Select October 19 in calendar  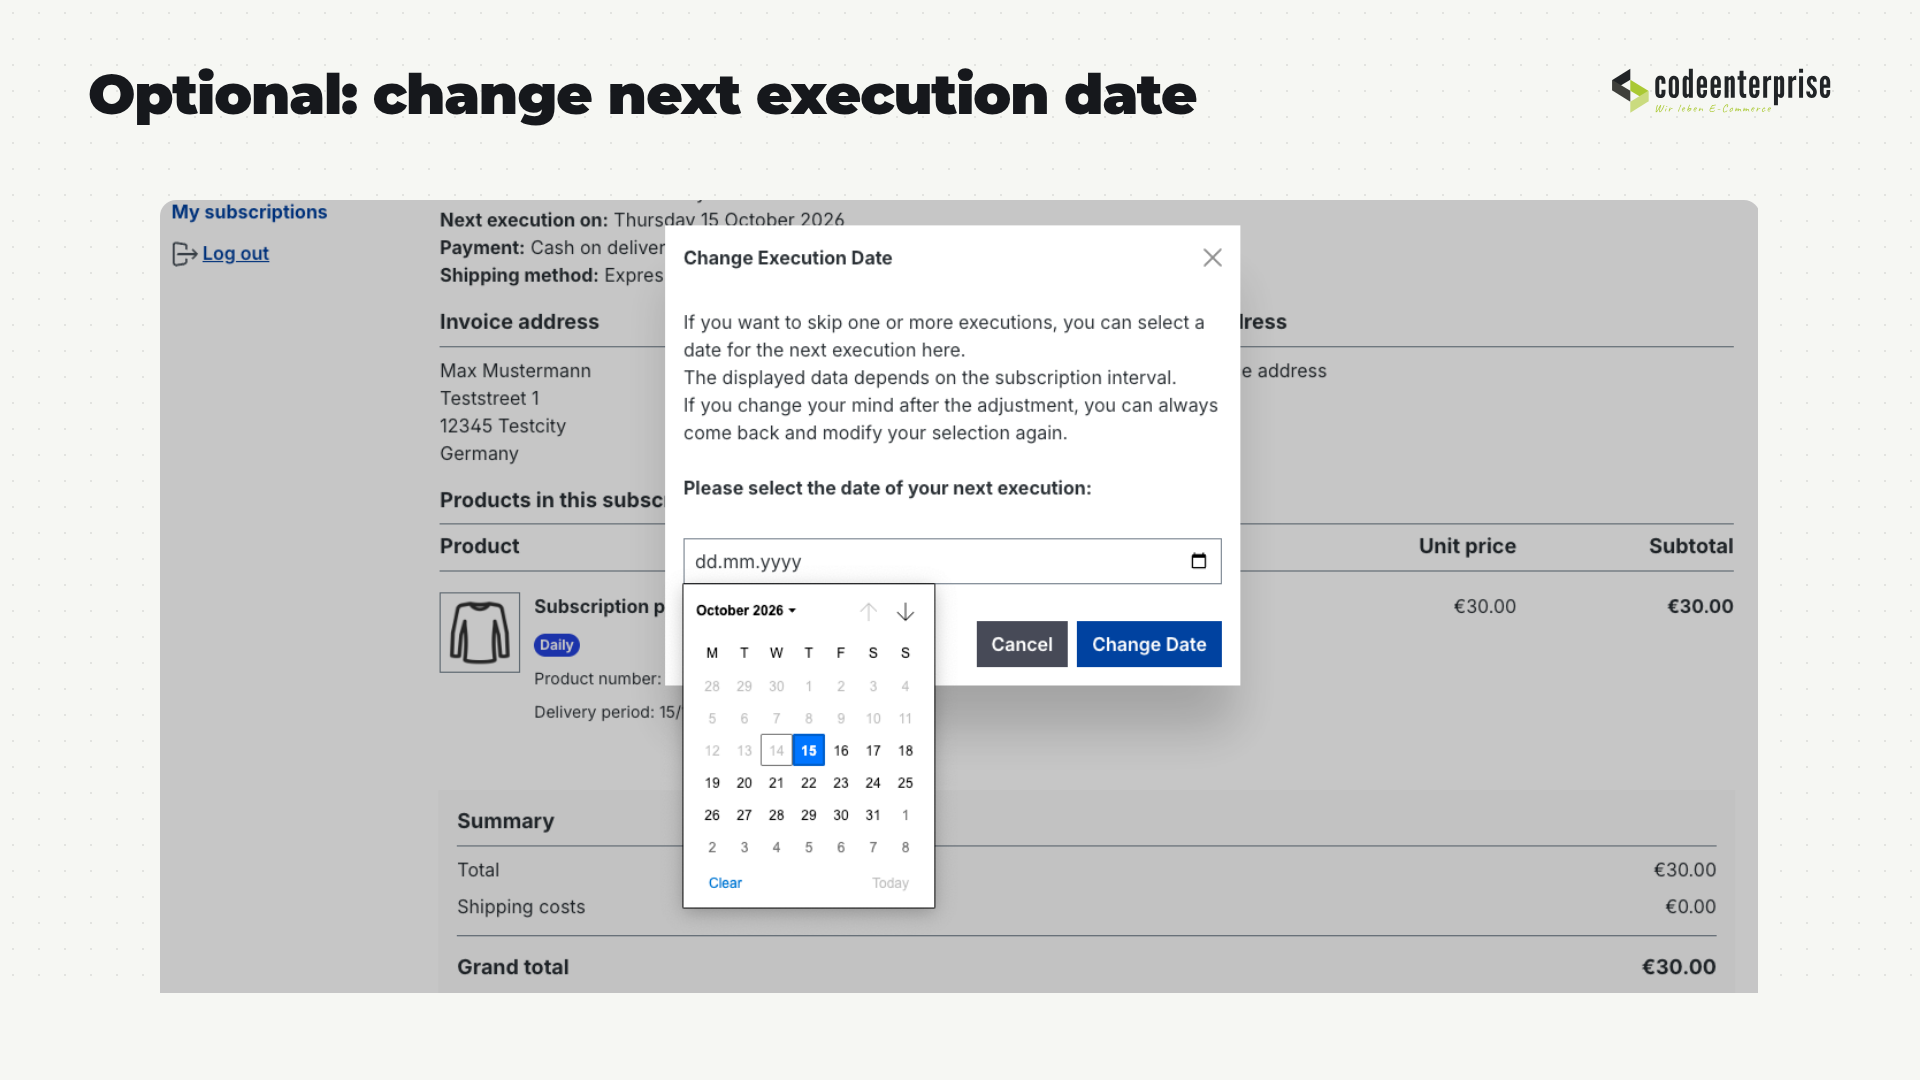point(712,783)
